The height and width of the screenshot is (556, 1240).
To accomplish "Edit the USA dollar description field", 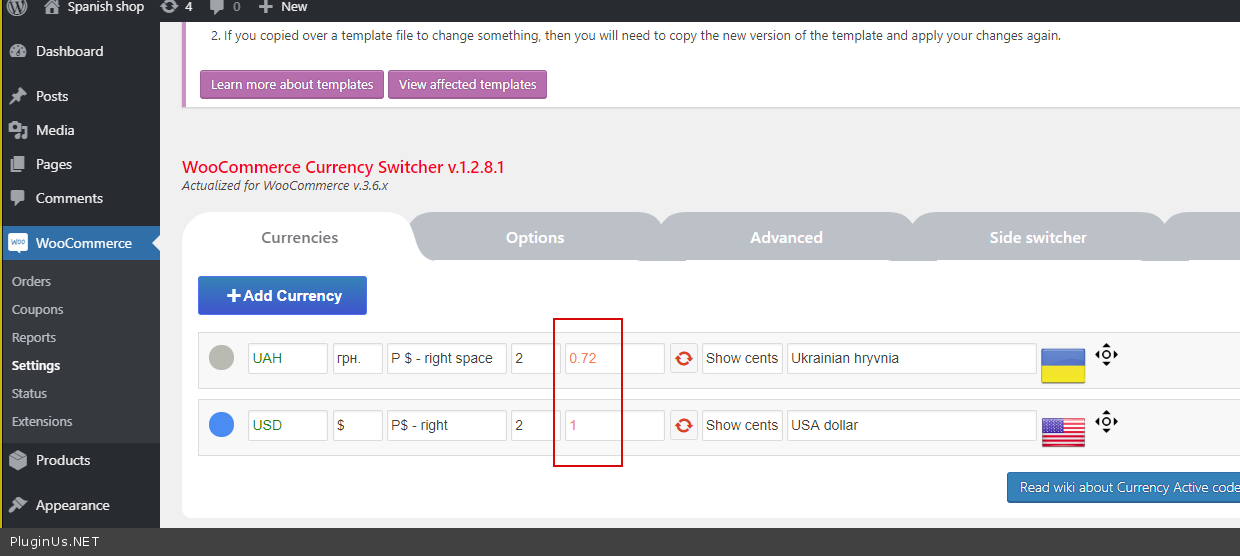I will tap(912, 425).
